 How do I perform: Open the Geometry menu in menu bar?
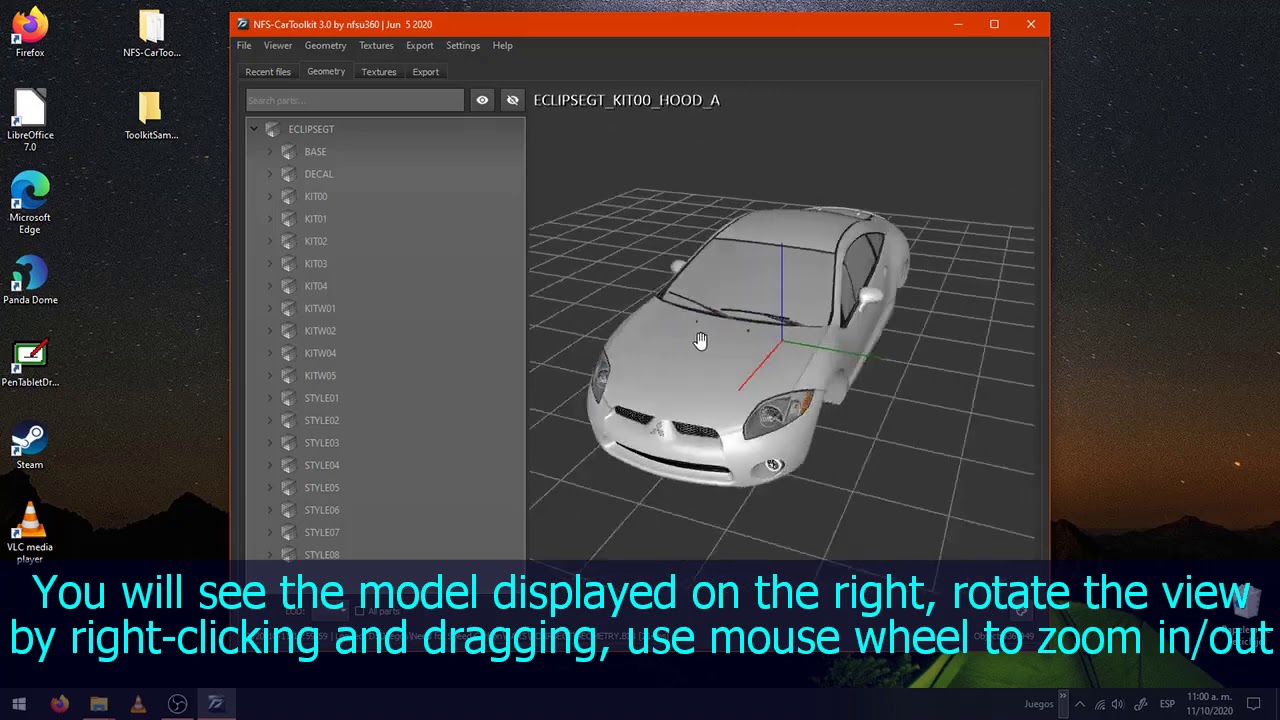pyautogui.click(x=325, y=46)
